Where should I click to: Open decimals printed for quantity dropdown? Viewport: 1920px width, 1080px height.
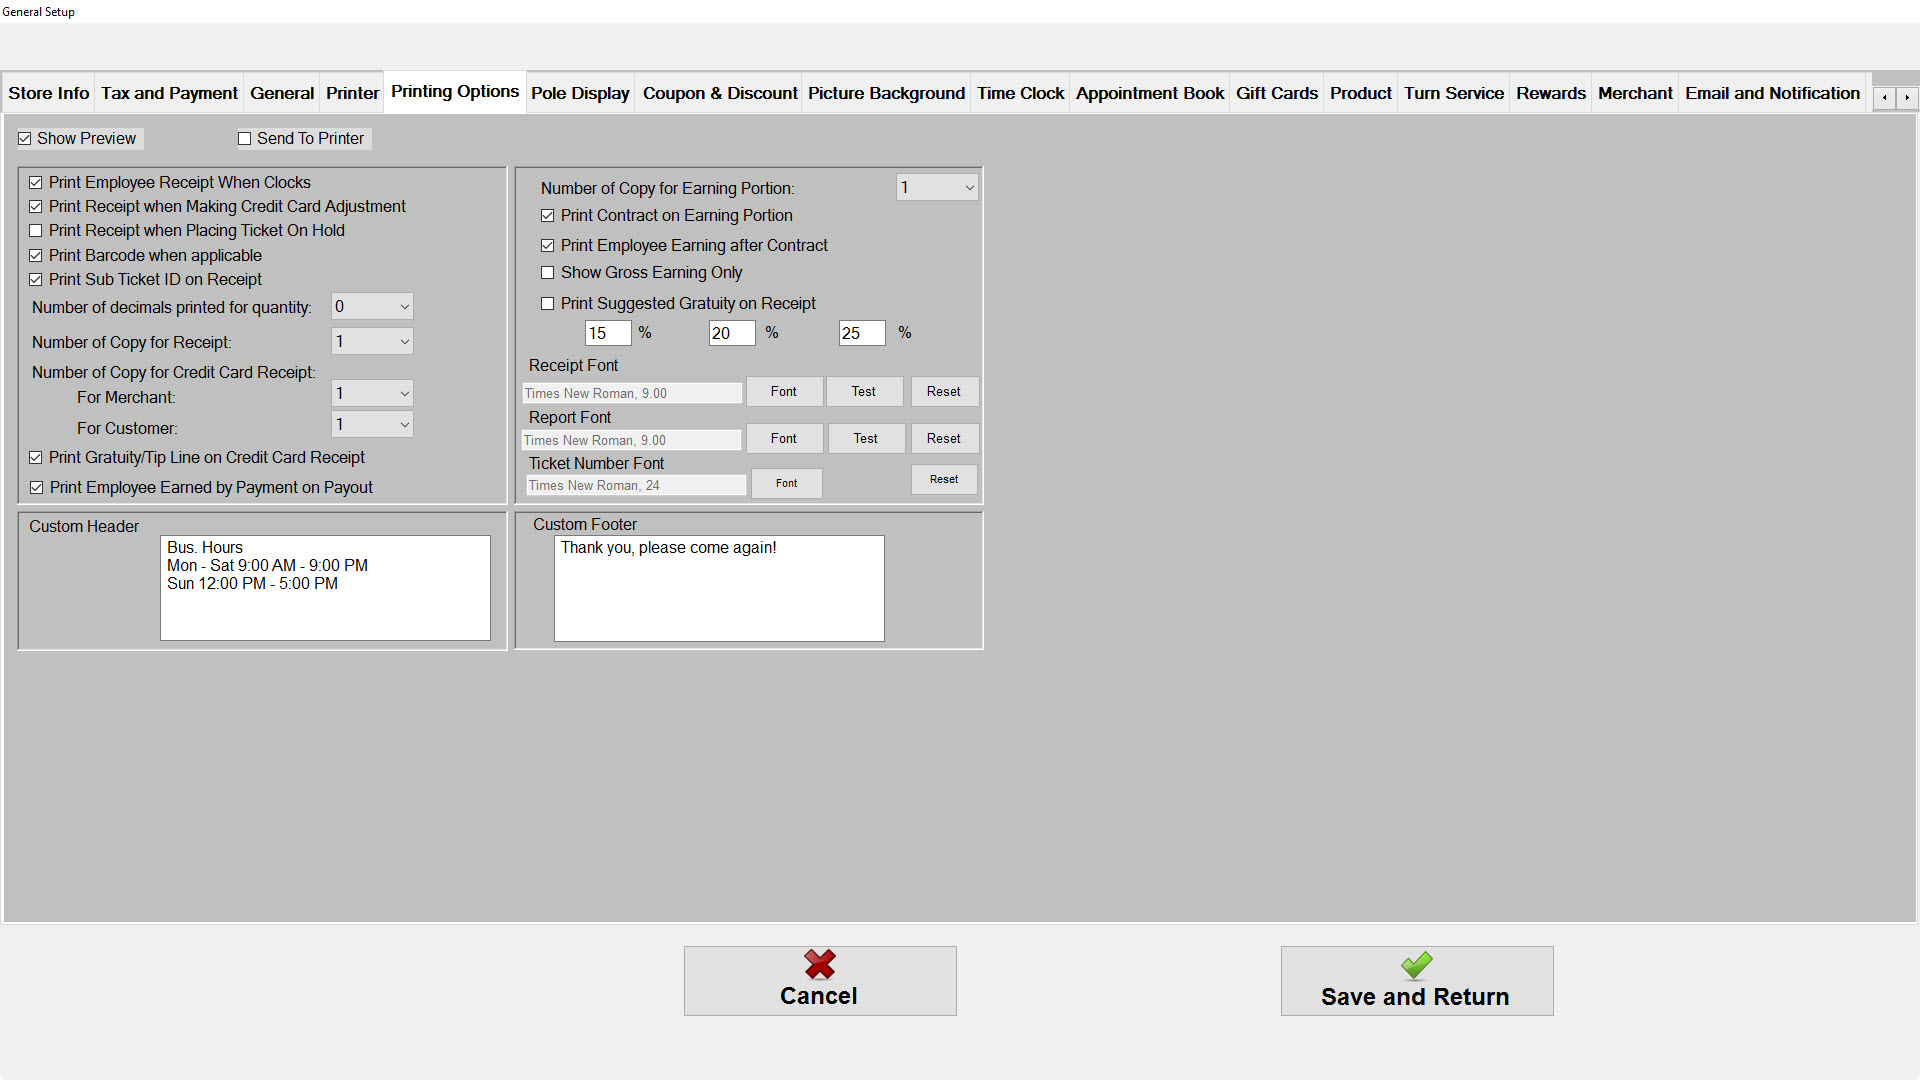(372, 307)
